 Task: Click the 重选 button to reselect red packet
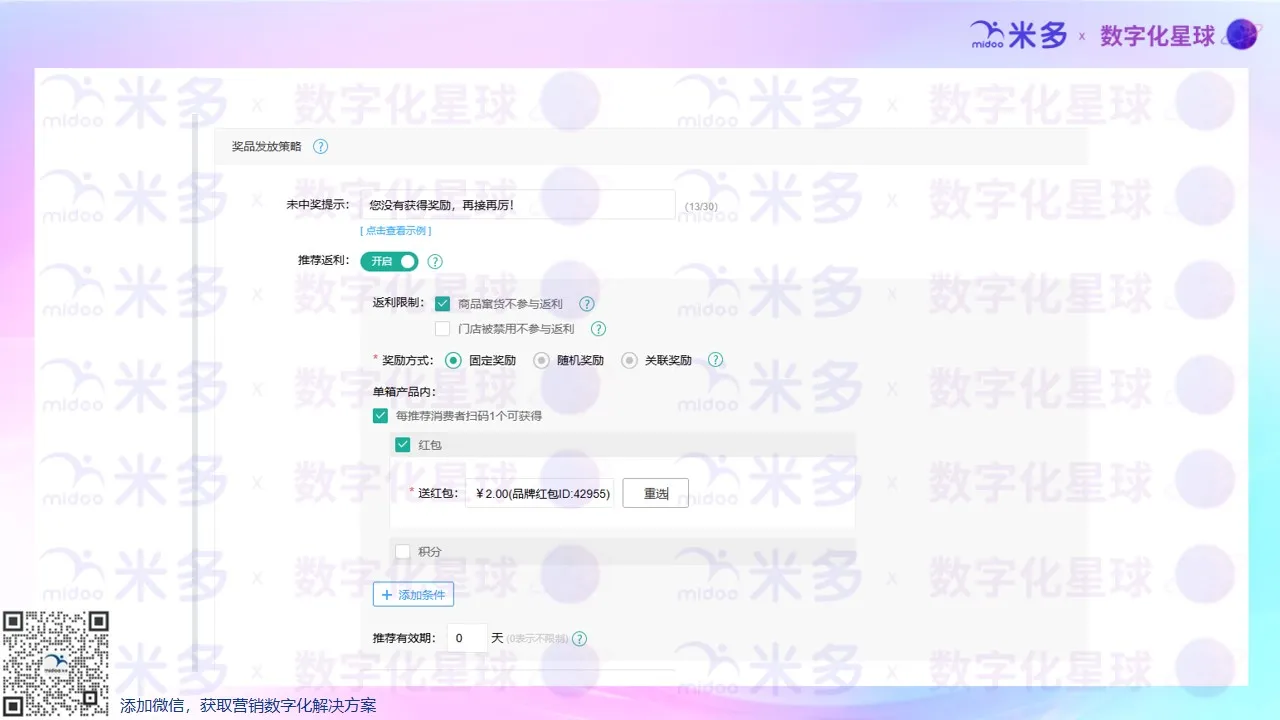point(655,493)
